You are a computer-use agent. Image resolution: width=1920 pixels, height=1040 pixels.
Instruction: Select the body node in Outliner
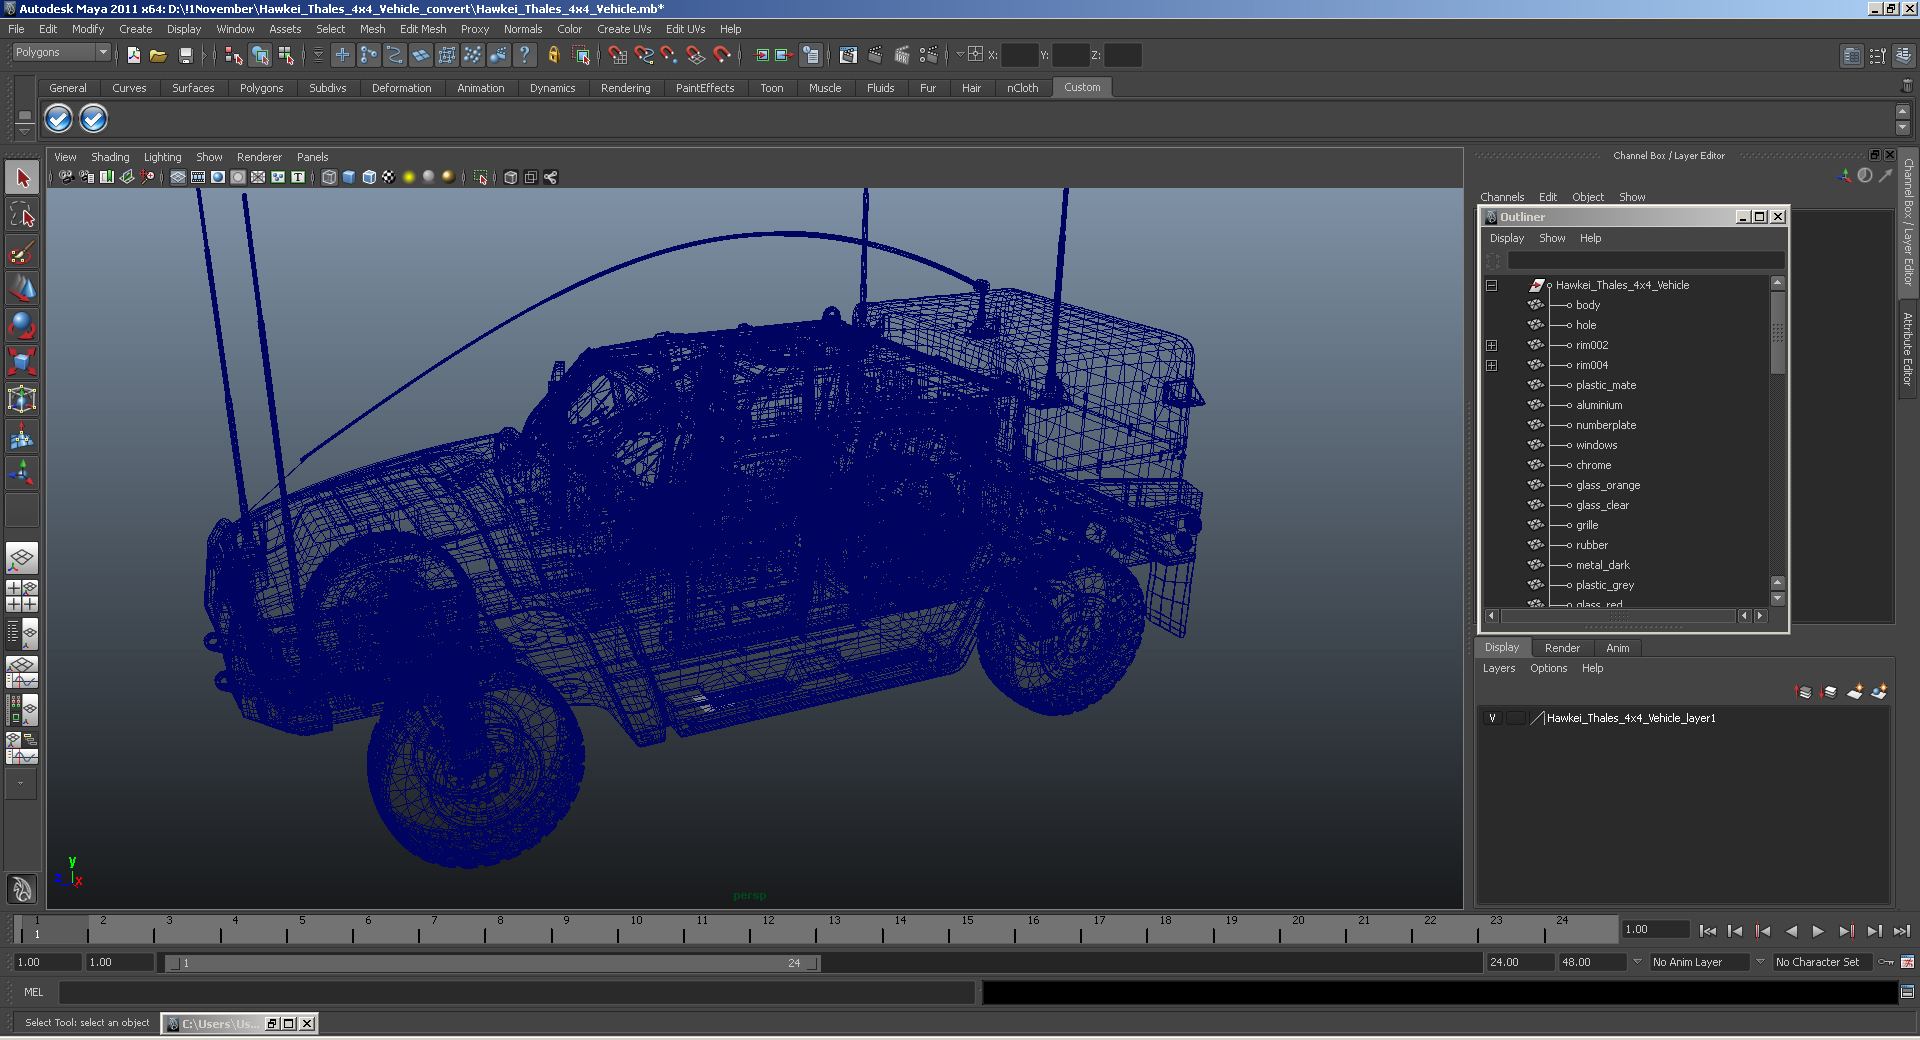(1588, 305)
